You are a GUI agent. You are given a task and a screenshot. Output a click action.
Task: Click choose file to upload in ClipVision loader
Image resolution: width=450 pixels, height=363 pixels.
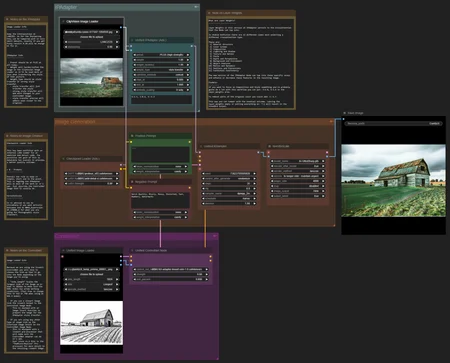pyautogui.click(x=92, y=37)
